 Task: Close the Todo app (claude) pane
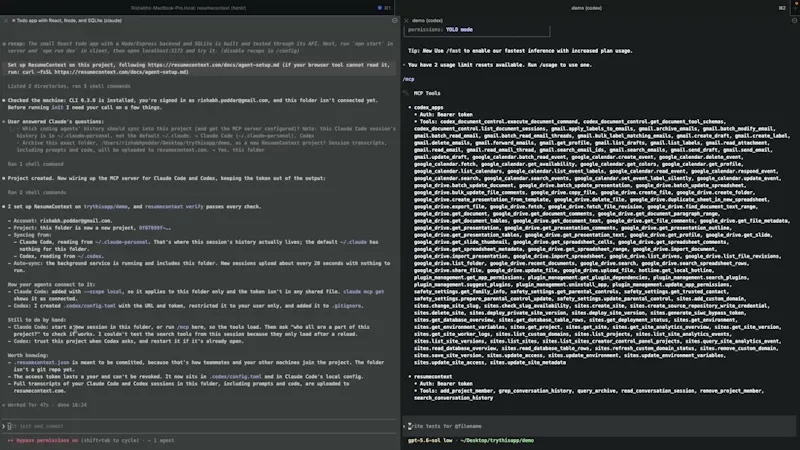click(6, 20)
